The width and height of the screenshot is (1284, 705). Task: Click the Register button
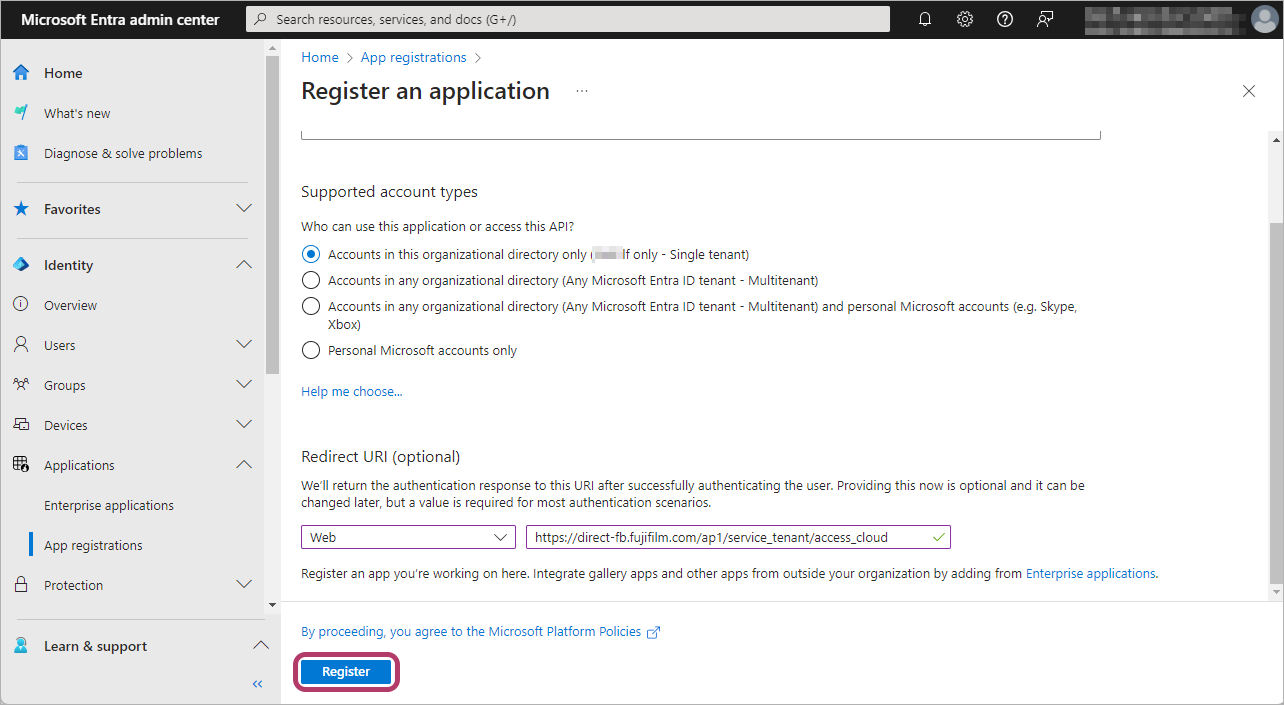(x=346, y=672)
